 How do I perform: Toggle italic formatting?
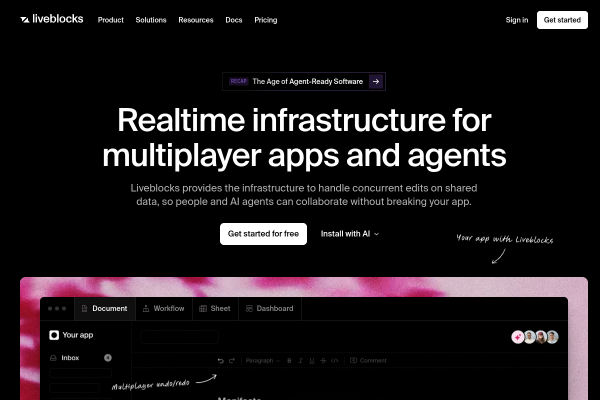(300, 361)
